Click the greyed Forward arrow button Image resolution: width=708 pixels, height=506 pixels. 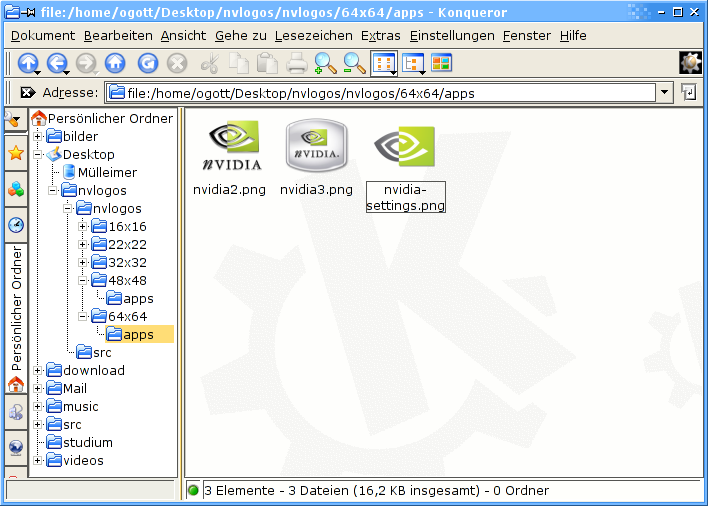click(x=86, y=63)
